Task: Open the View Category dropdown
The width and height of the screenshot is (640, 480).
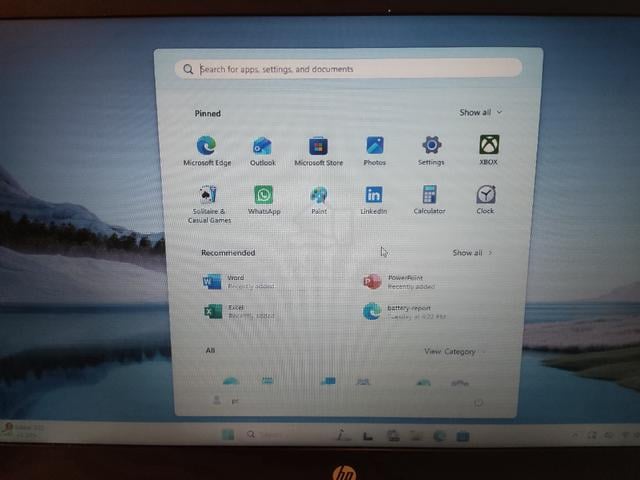Action: pyautogui.click(x=454, y=351)
